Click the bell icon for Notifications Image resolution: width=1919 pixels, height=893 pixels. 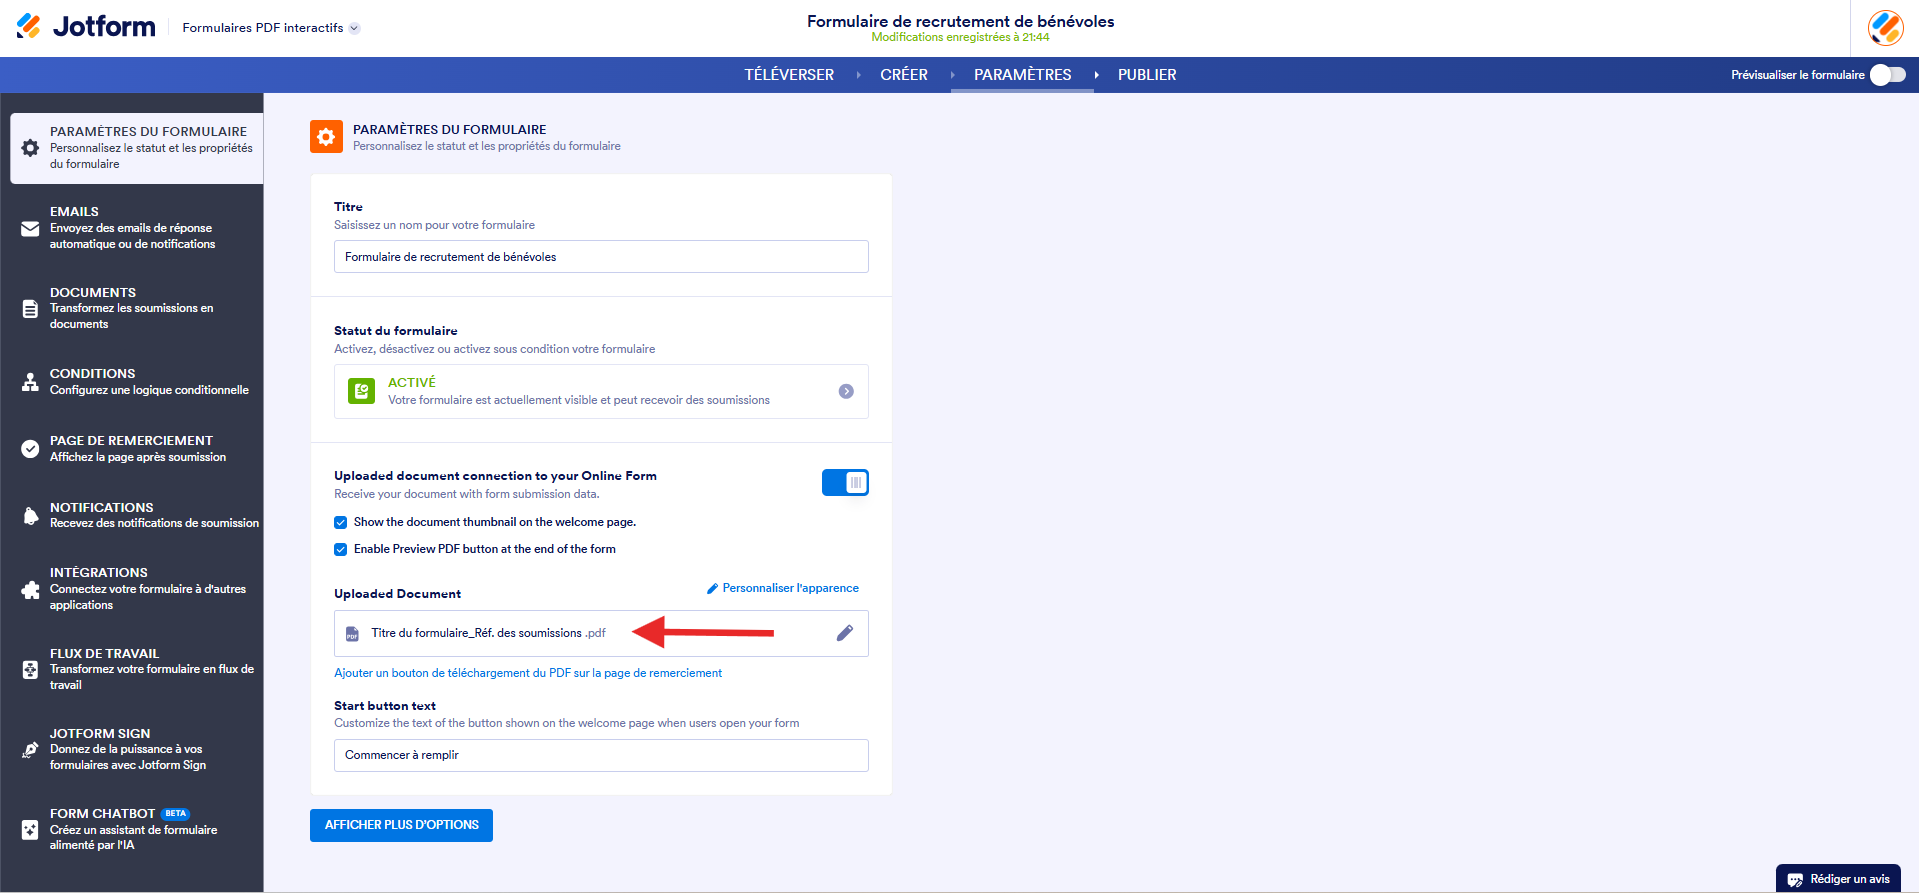click(x=30, y=516)
